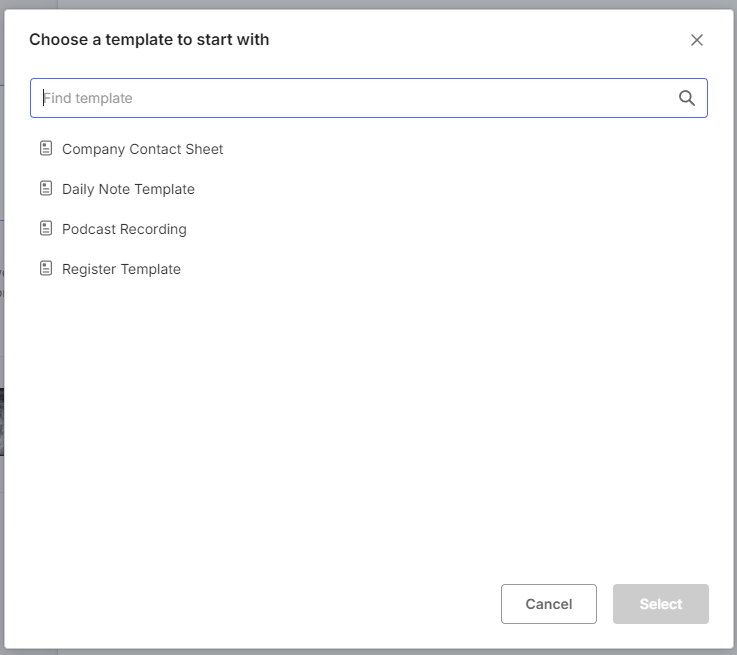Pick the Podcast Recording template
Viewport: 737px width, 655px height.
click(x=124, y=229)
